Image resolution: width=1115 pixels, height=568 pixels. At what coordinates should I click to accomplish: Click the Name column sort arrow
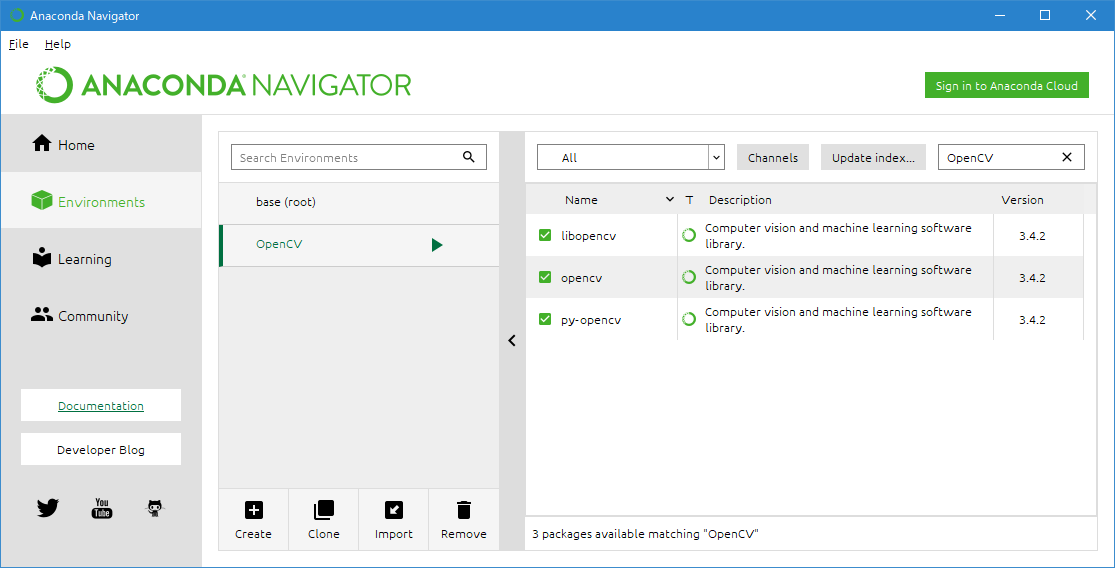[669, 200]
